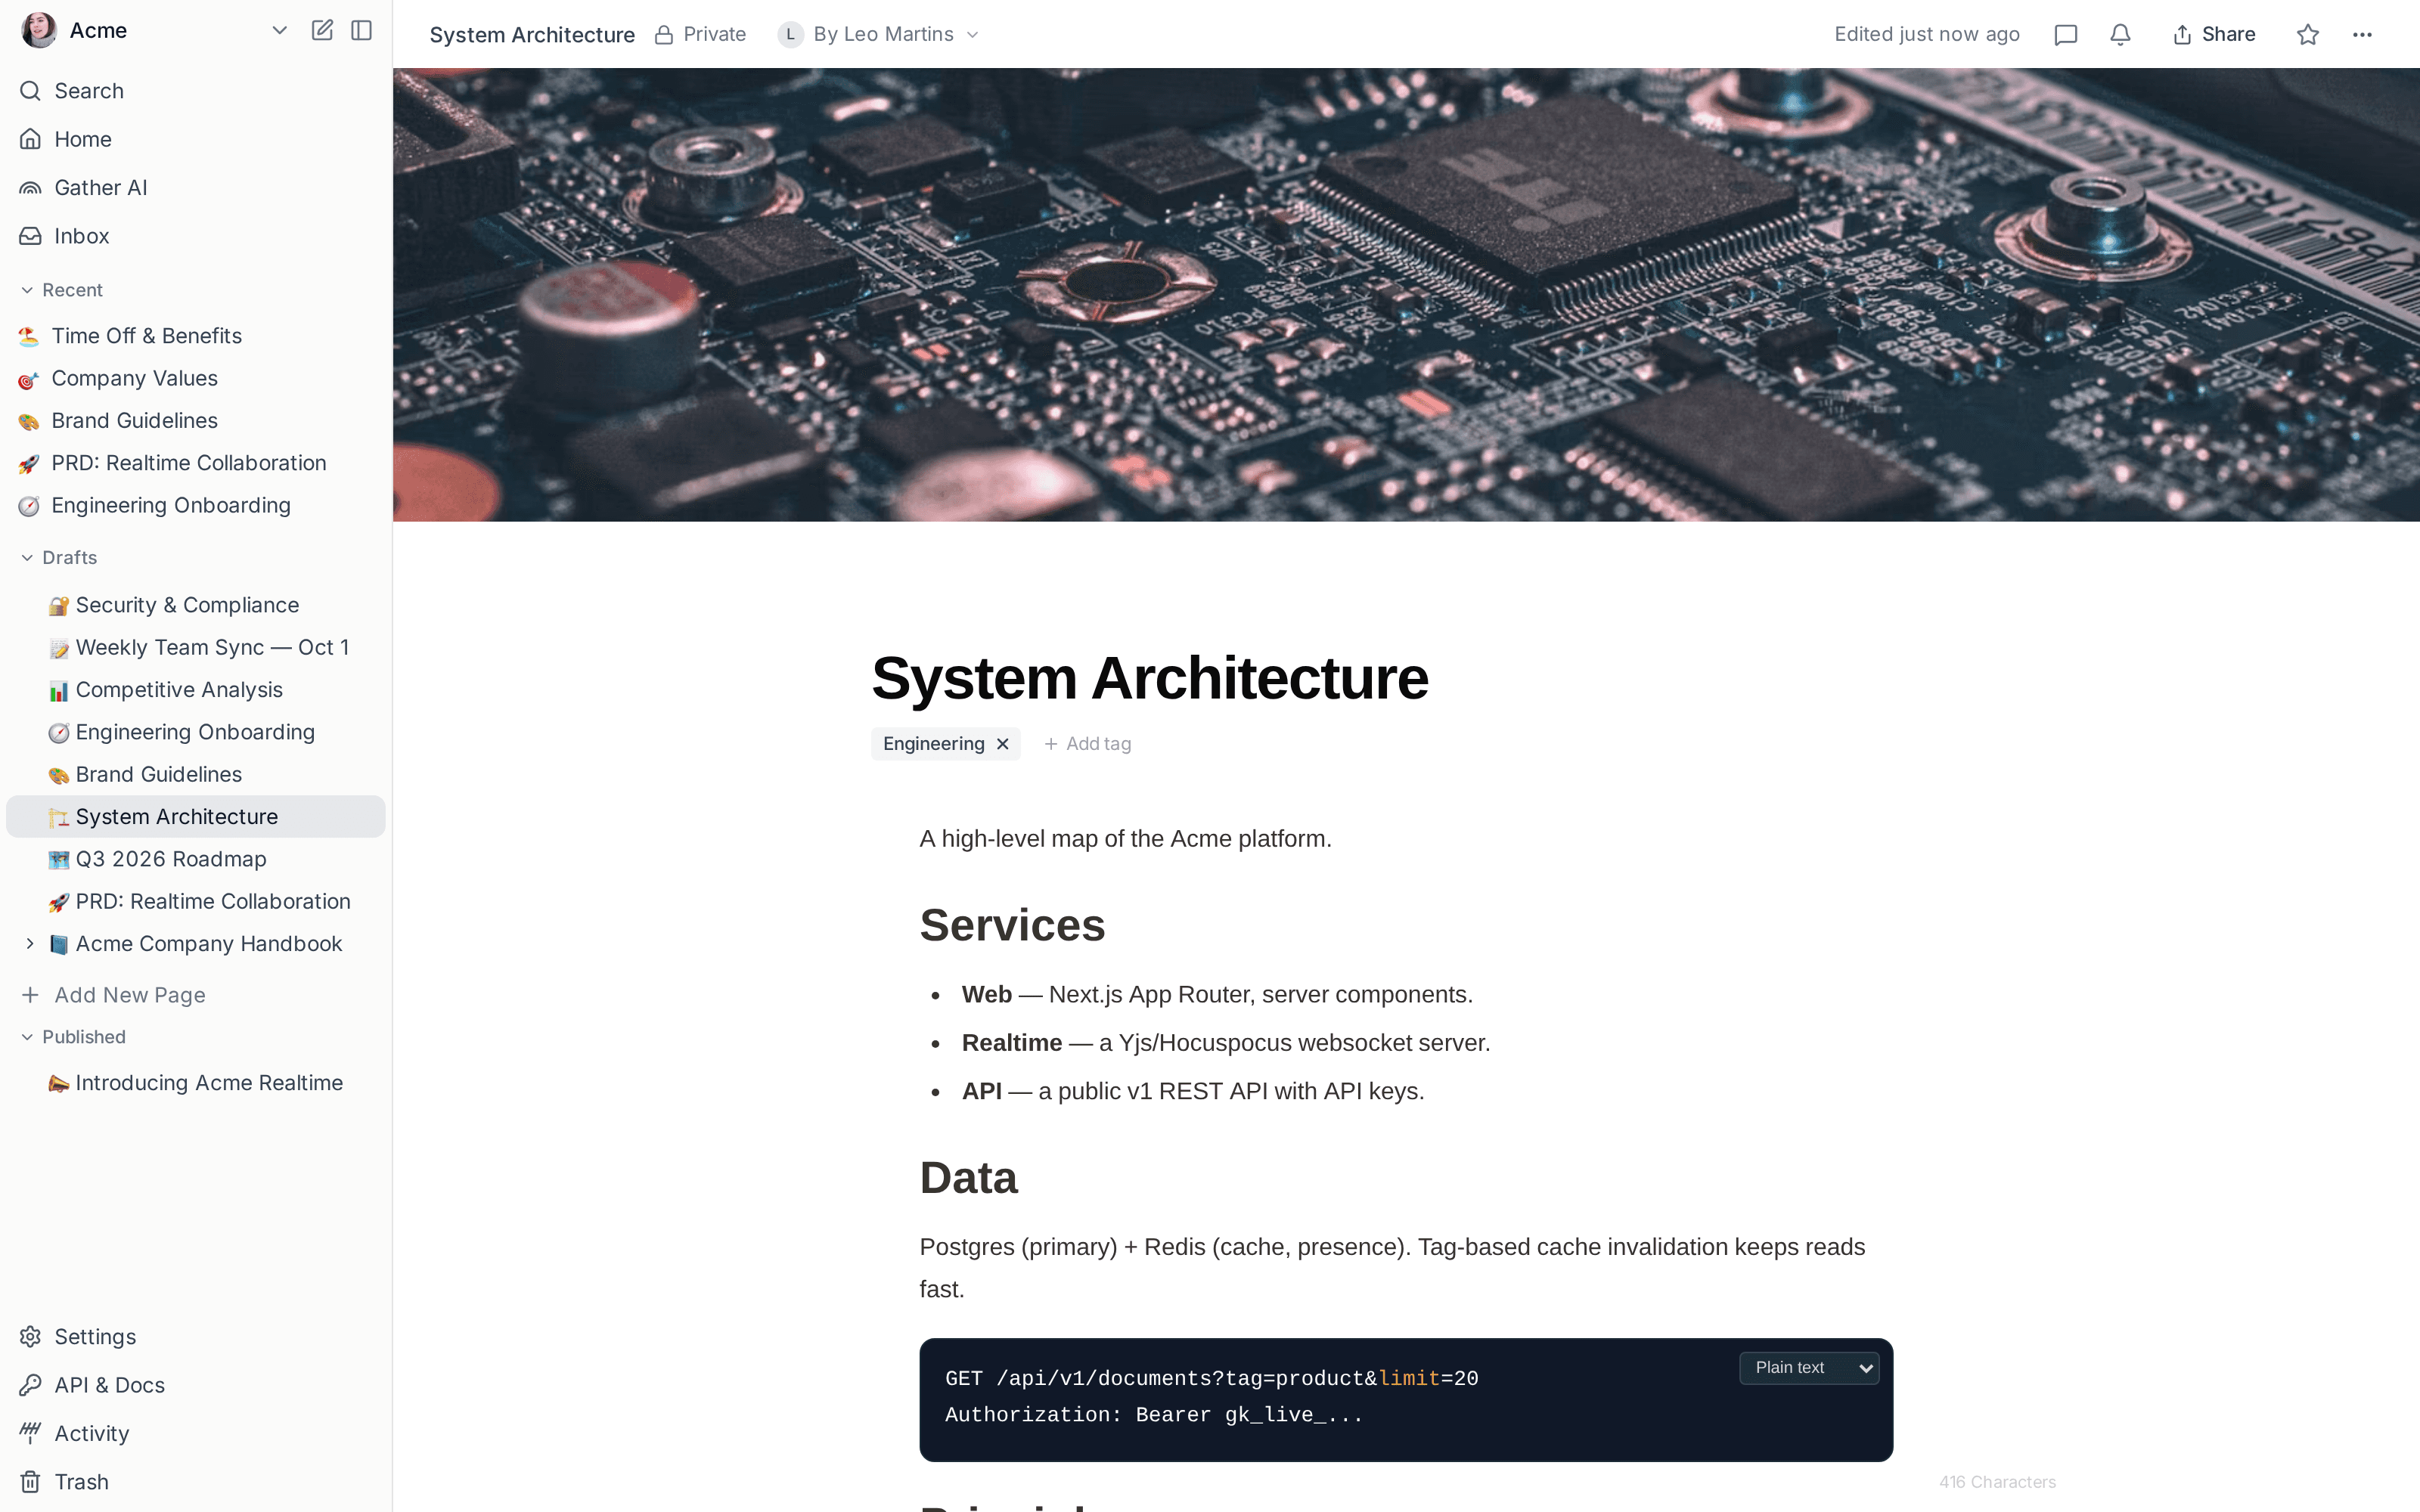Open Time Off & Benefits recent page
This screenshot has height=1512, width=2420.
196,336
